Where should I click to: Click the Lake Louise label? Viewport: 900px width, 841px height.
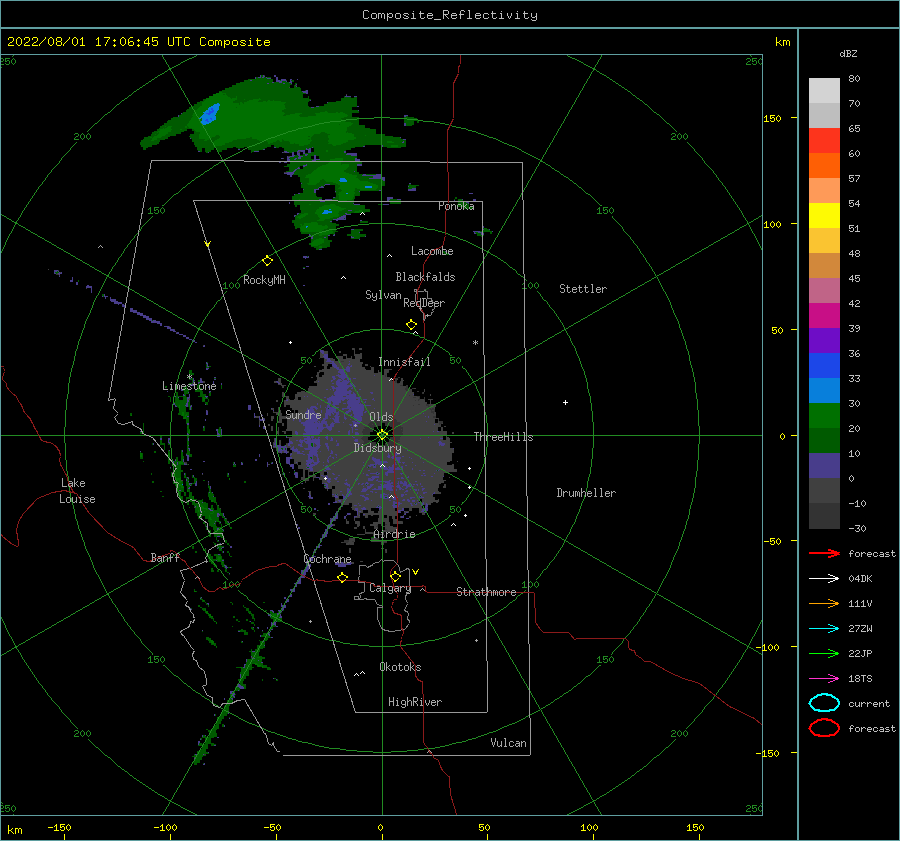[77, 491]
